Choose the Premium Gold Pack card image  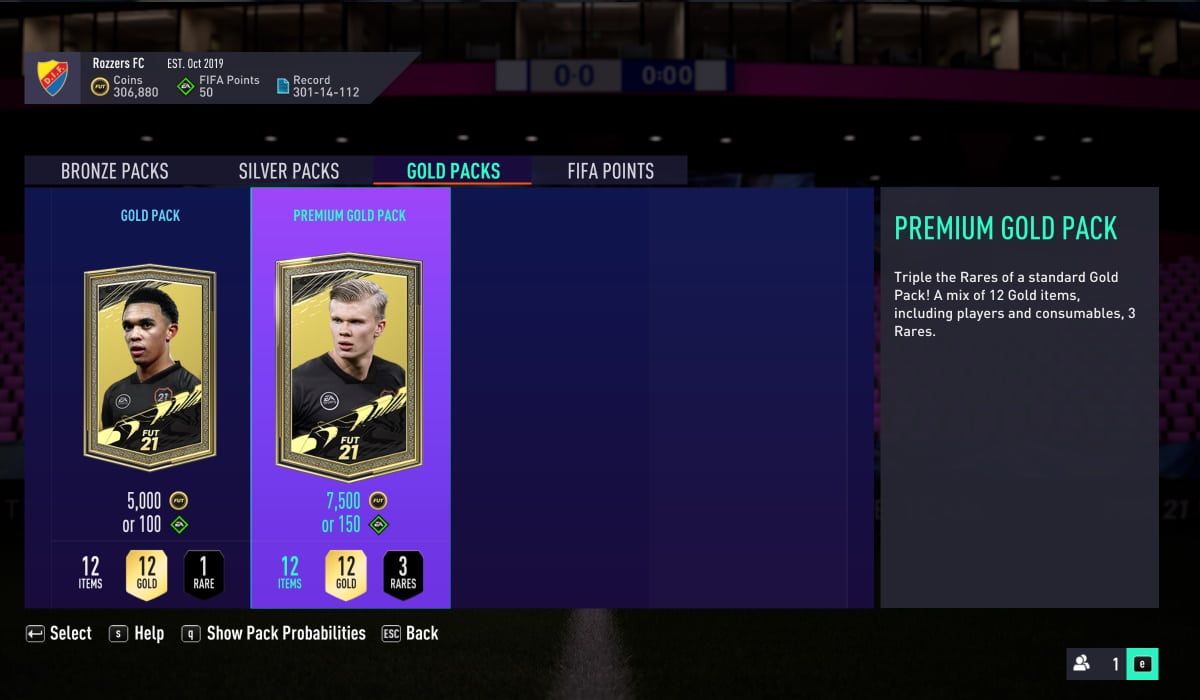349,366
